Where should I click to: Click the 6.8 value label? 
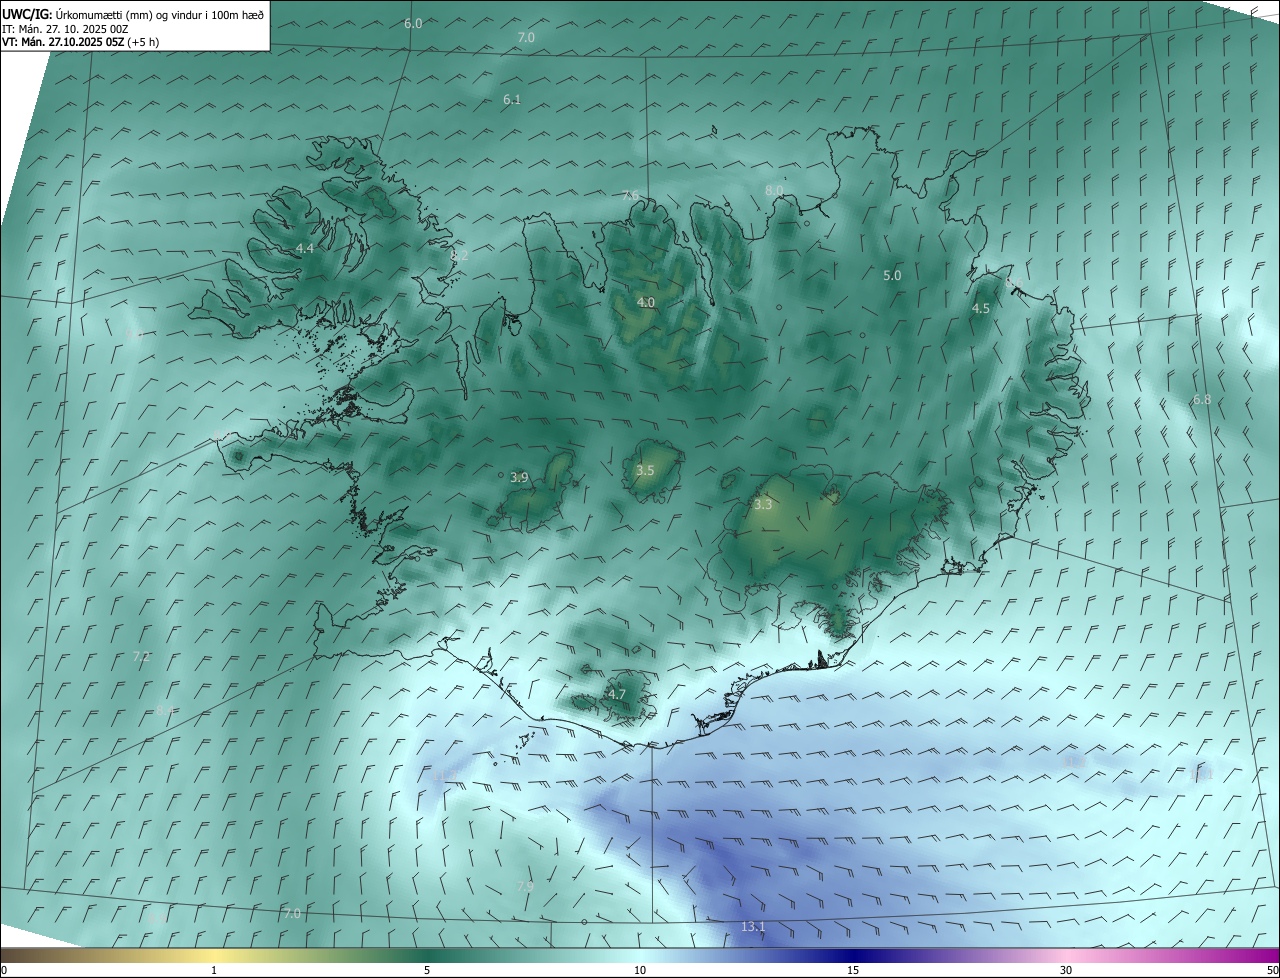pos(1202,400)
